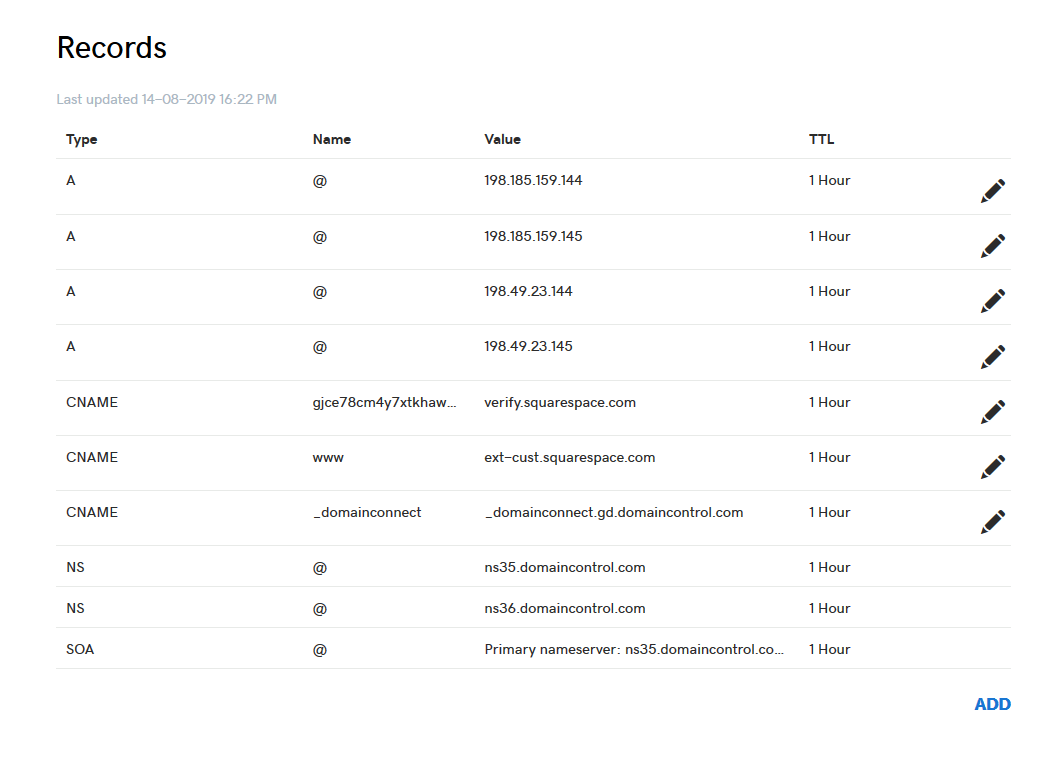This screenshot has height=762, width=1061.
Task: Edit the A record 198.185.159.145
Action: pyautogui.click(x=993, y=246)
